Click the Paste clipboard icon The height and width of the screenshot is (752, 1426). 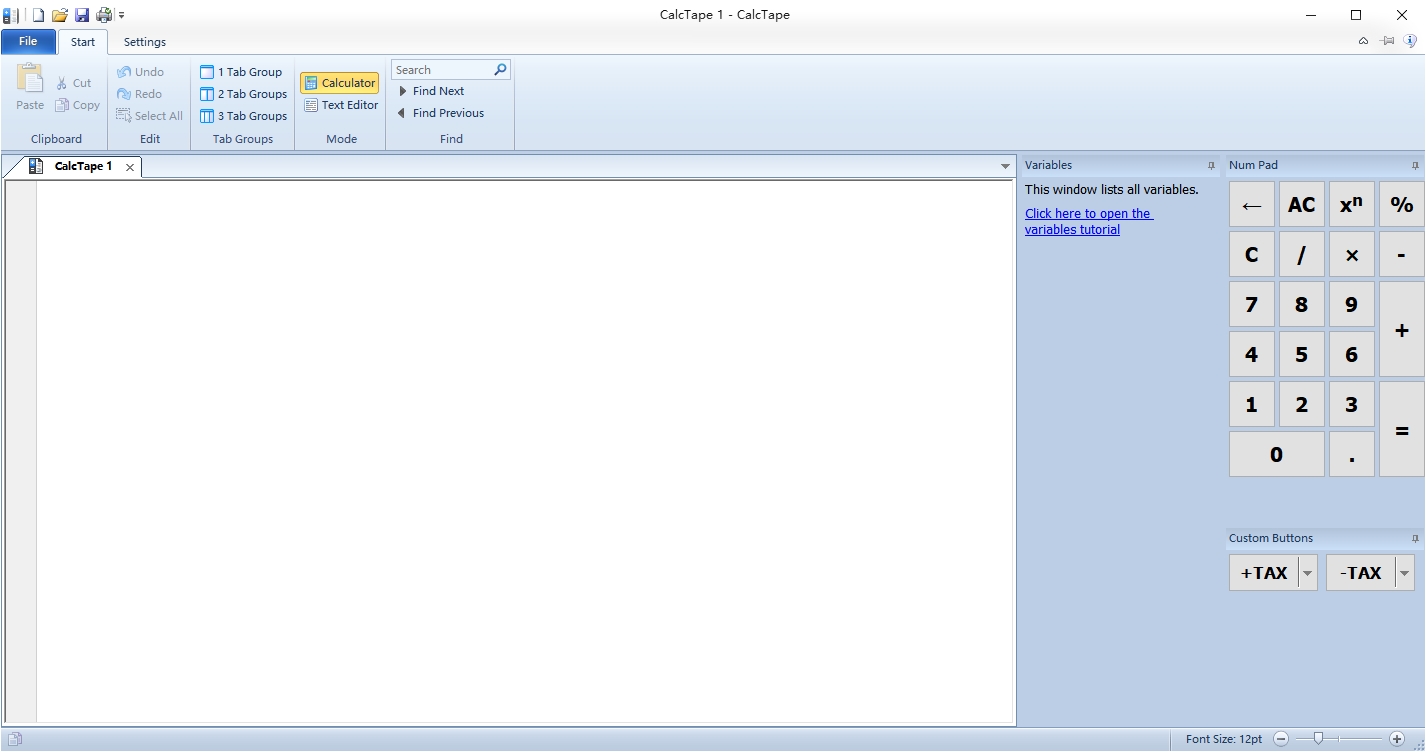click(x=30, y=80)
